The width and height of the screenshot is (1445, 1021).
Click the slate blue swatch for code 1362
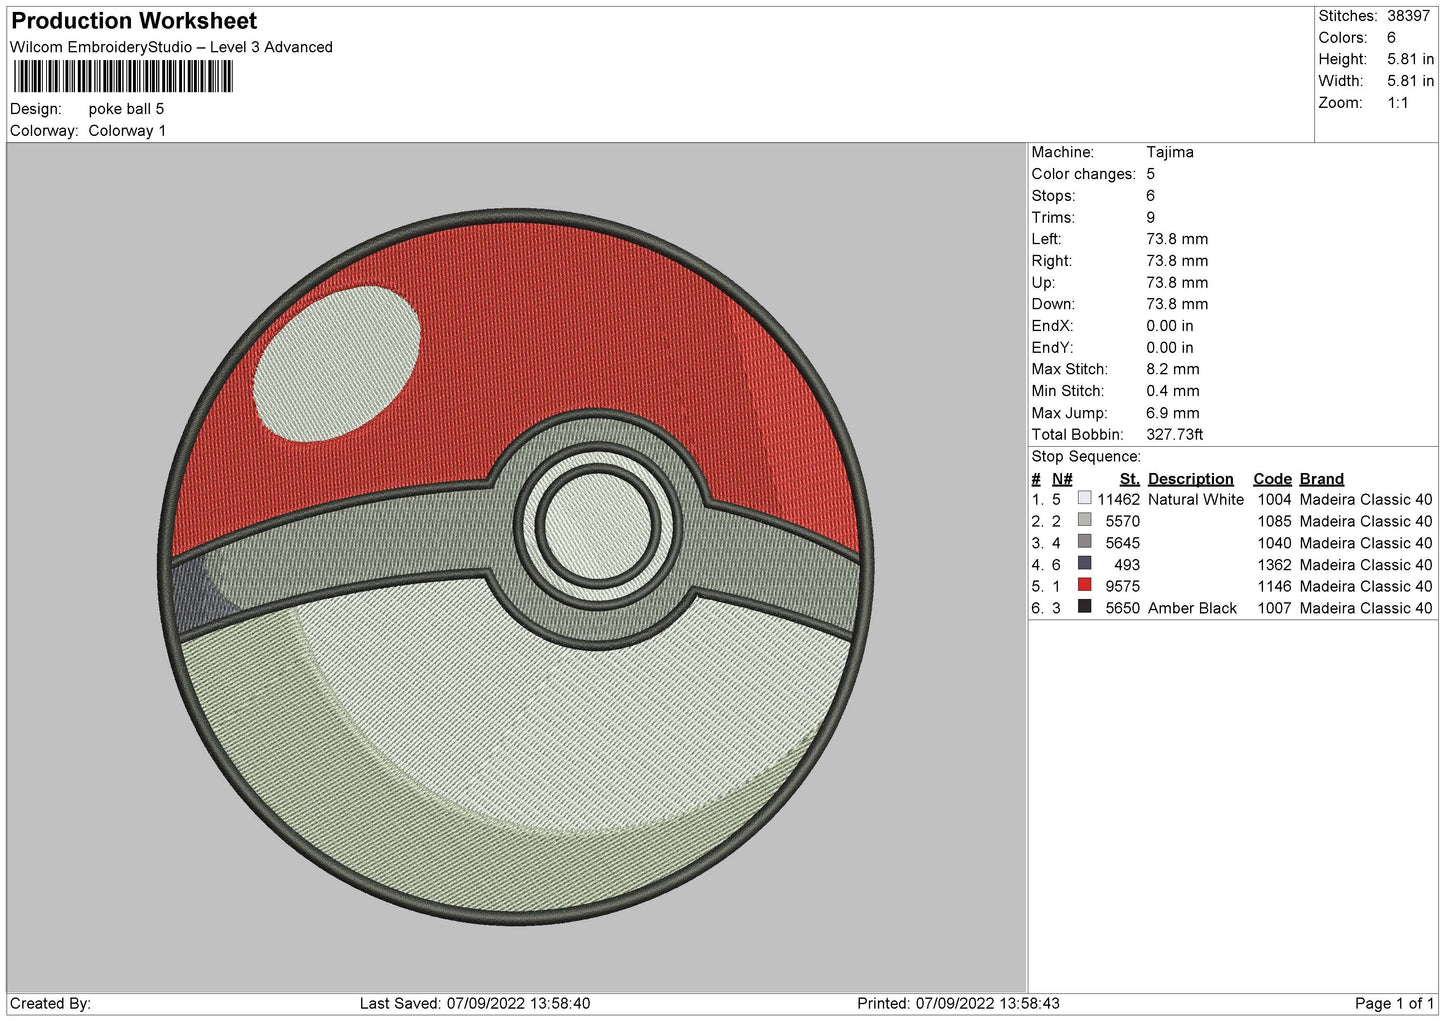pos(1084,563)
